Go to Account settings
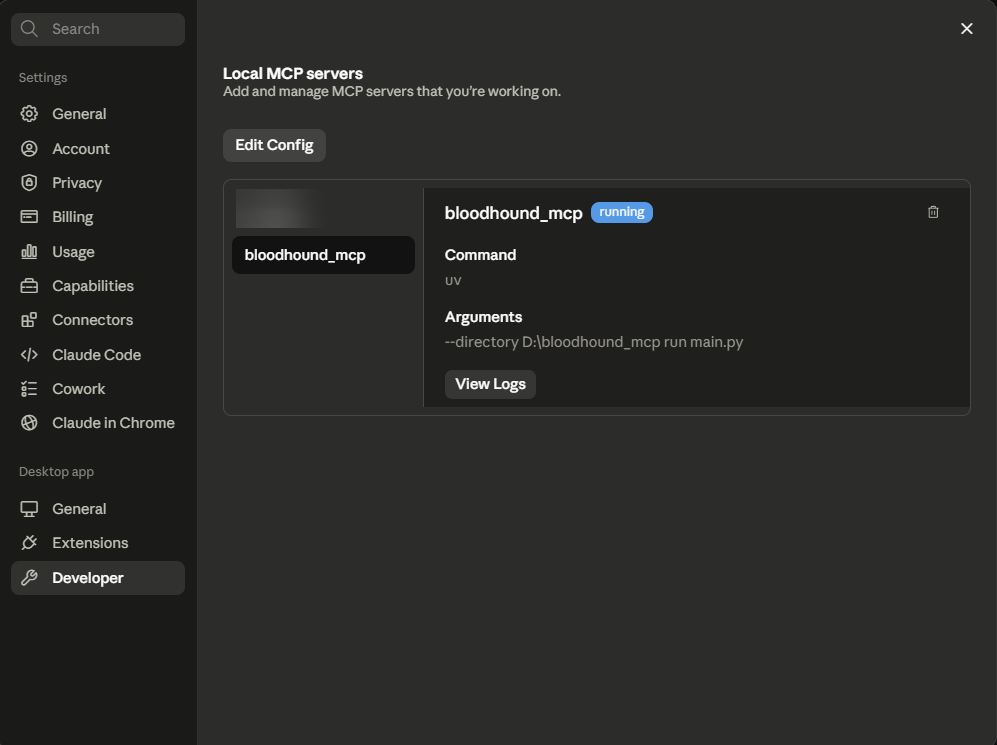Screen dimensions: 997x745 (x=98, y=149)
